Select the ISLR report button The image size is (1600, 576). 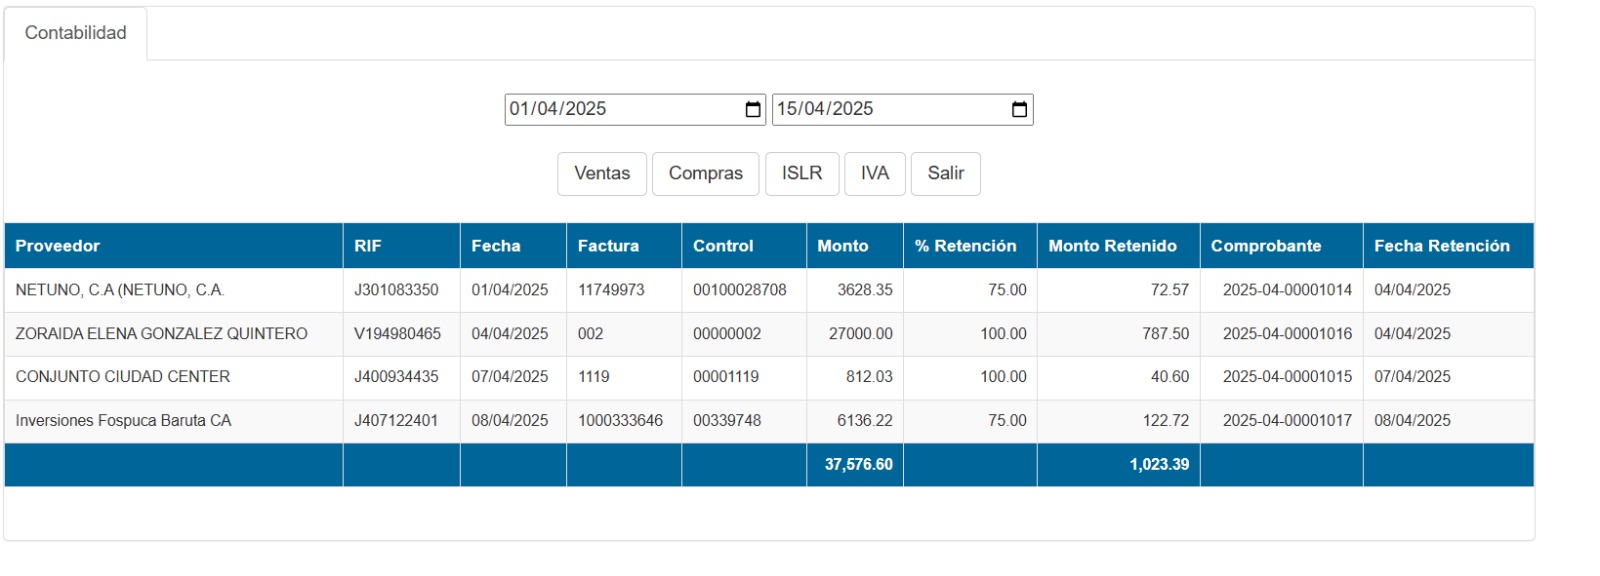(801, 174)
